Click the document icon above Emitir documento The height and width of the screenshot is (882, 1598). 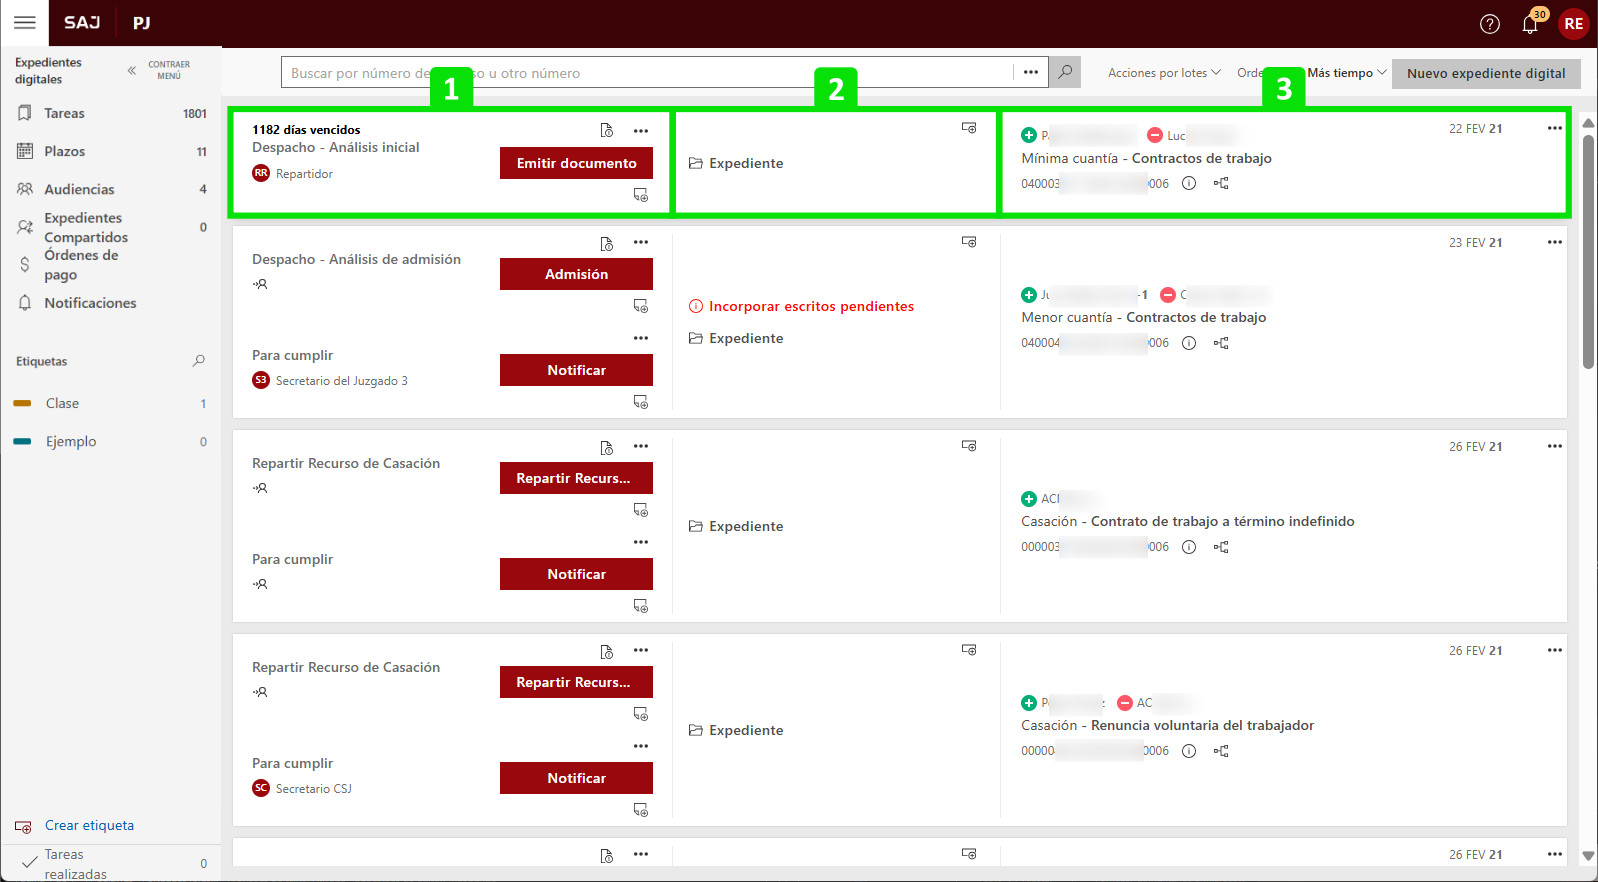pos(606,130)
